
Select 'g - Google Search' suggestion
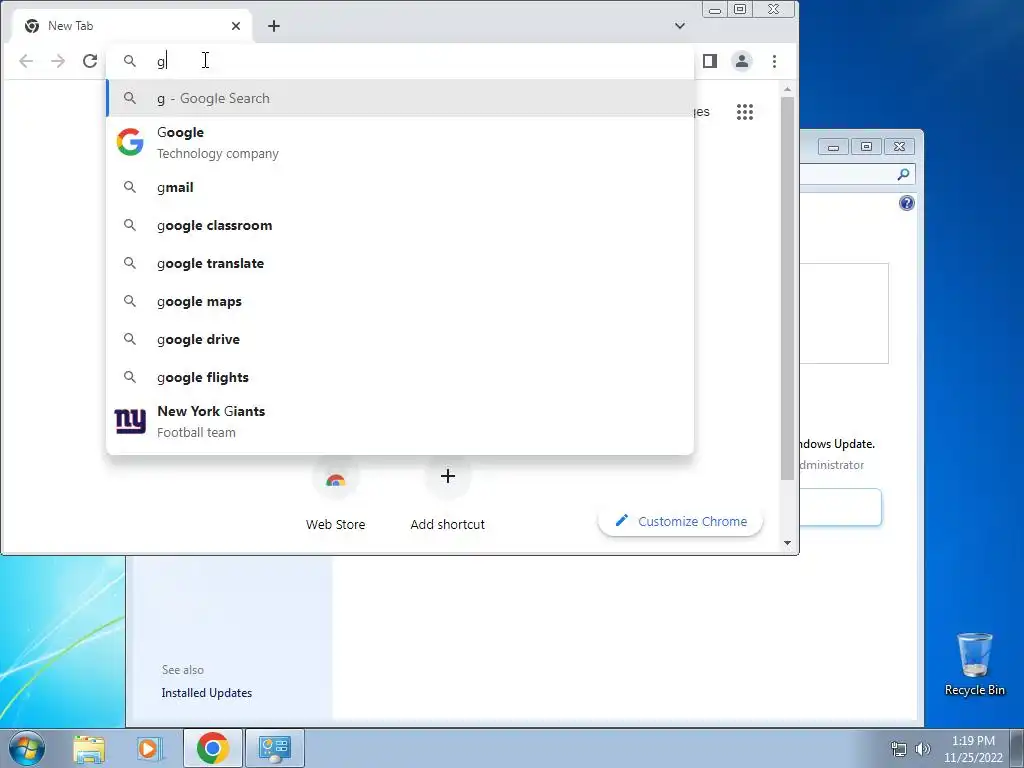[x=400, y=98]
